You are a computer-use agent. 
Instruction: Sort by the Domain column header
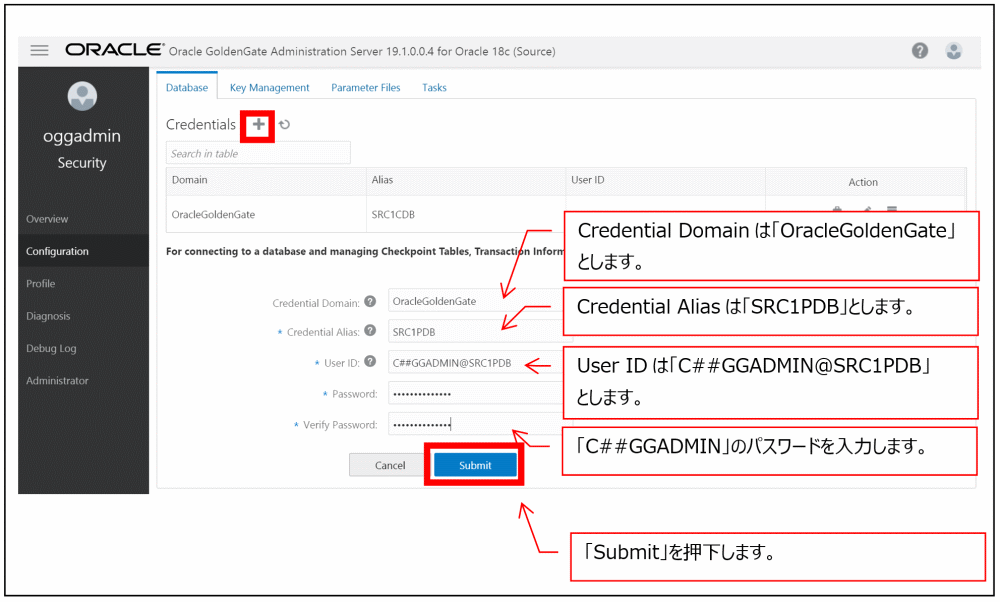266,180
